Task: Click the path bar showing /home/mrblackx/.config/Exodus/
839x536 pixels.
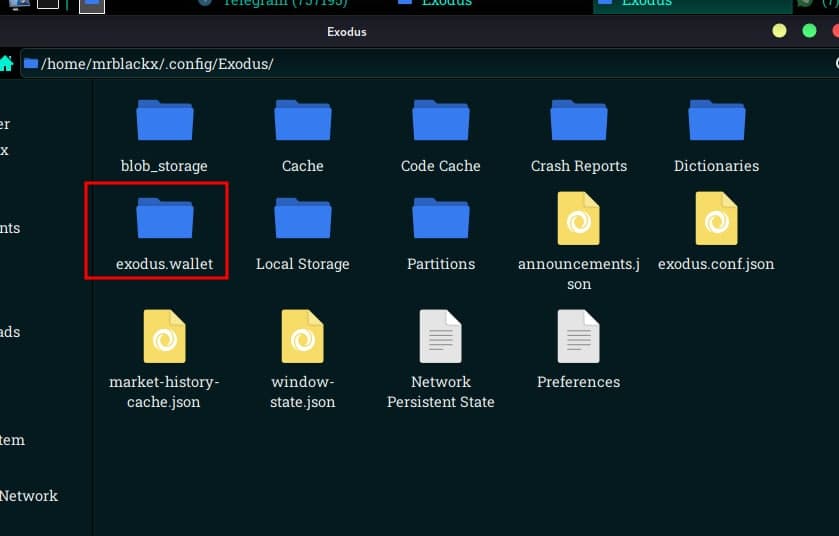Action: pos(400,64)
